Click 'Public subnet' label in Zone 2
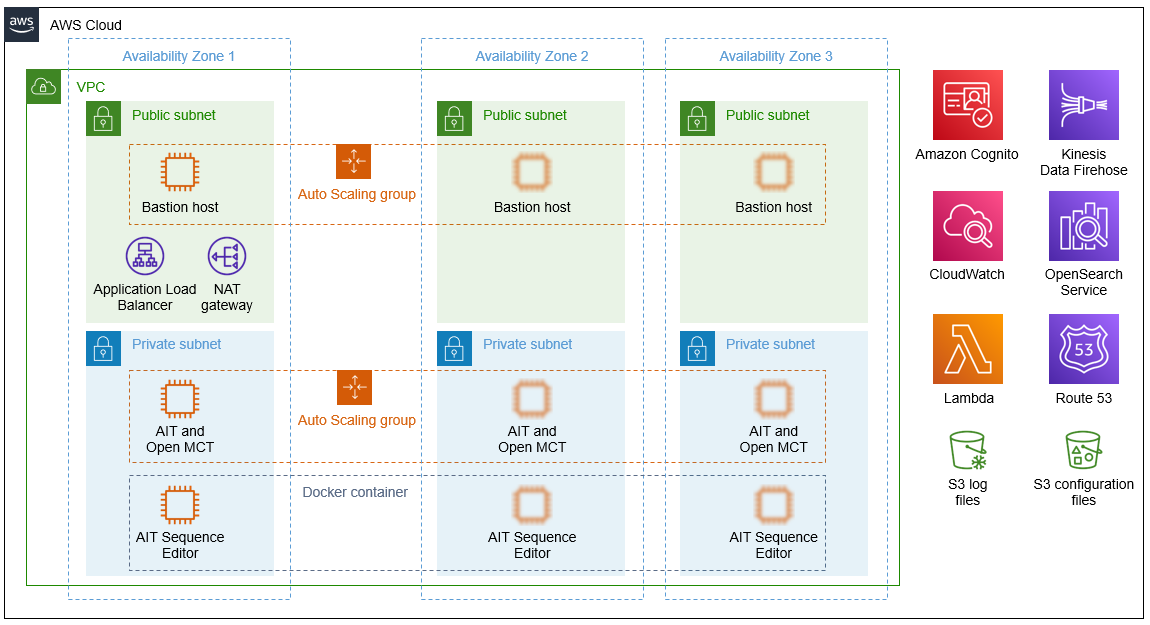The height and width of the screenshot is (625, 1150). pyautogui.click(x=524, y=115)
